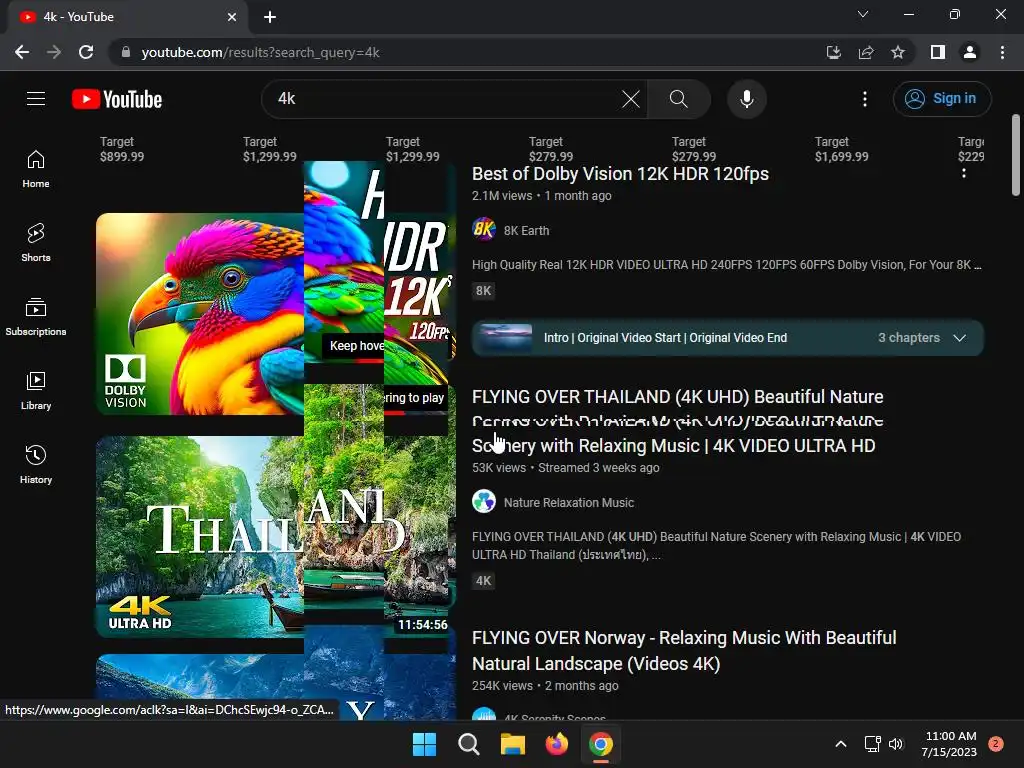Open YouTube settings three-dot menu
The image size is (1024, 768).
click(x=865, y=99)
